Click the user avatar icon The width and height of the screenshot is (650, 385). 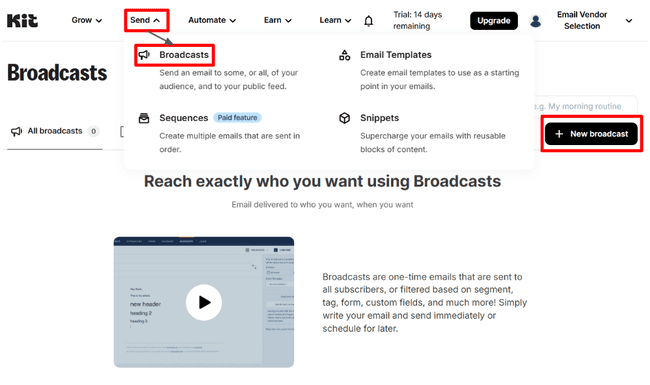536,21
